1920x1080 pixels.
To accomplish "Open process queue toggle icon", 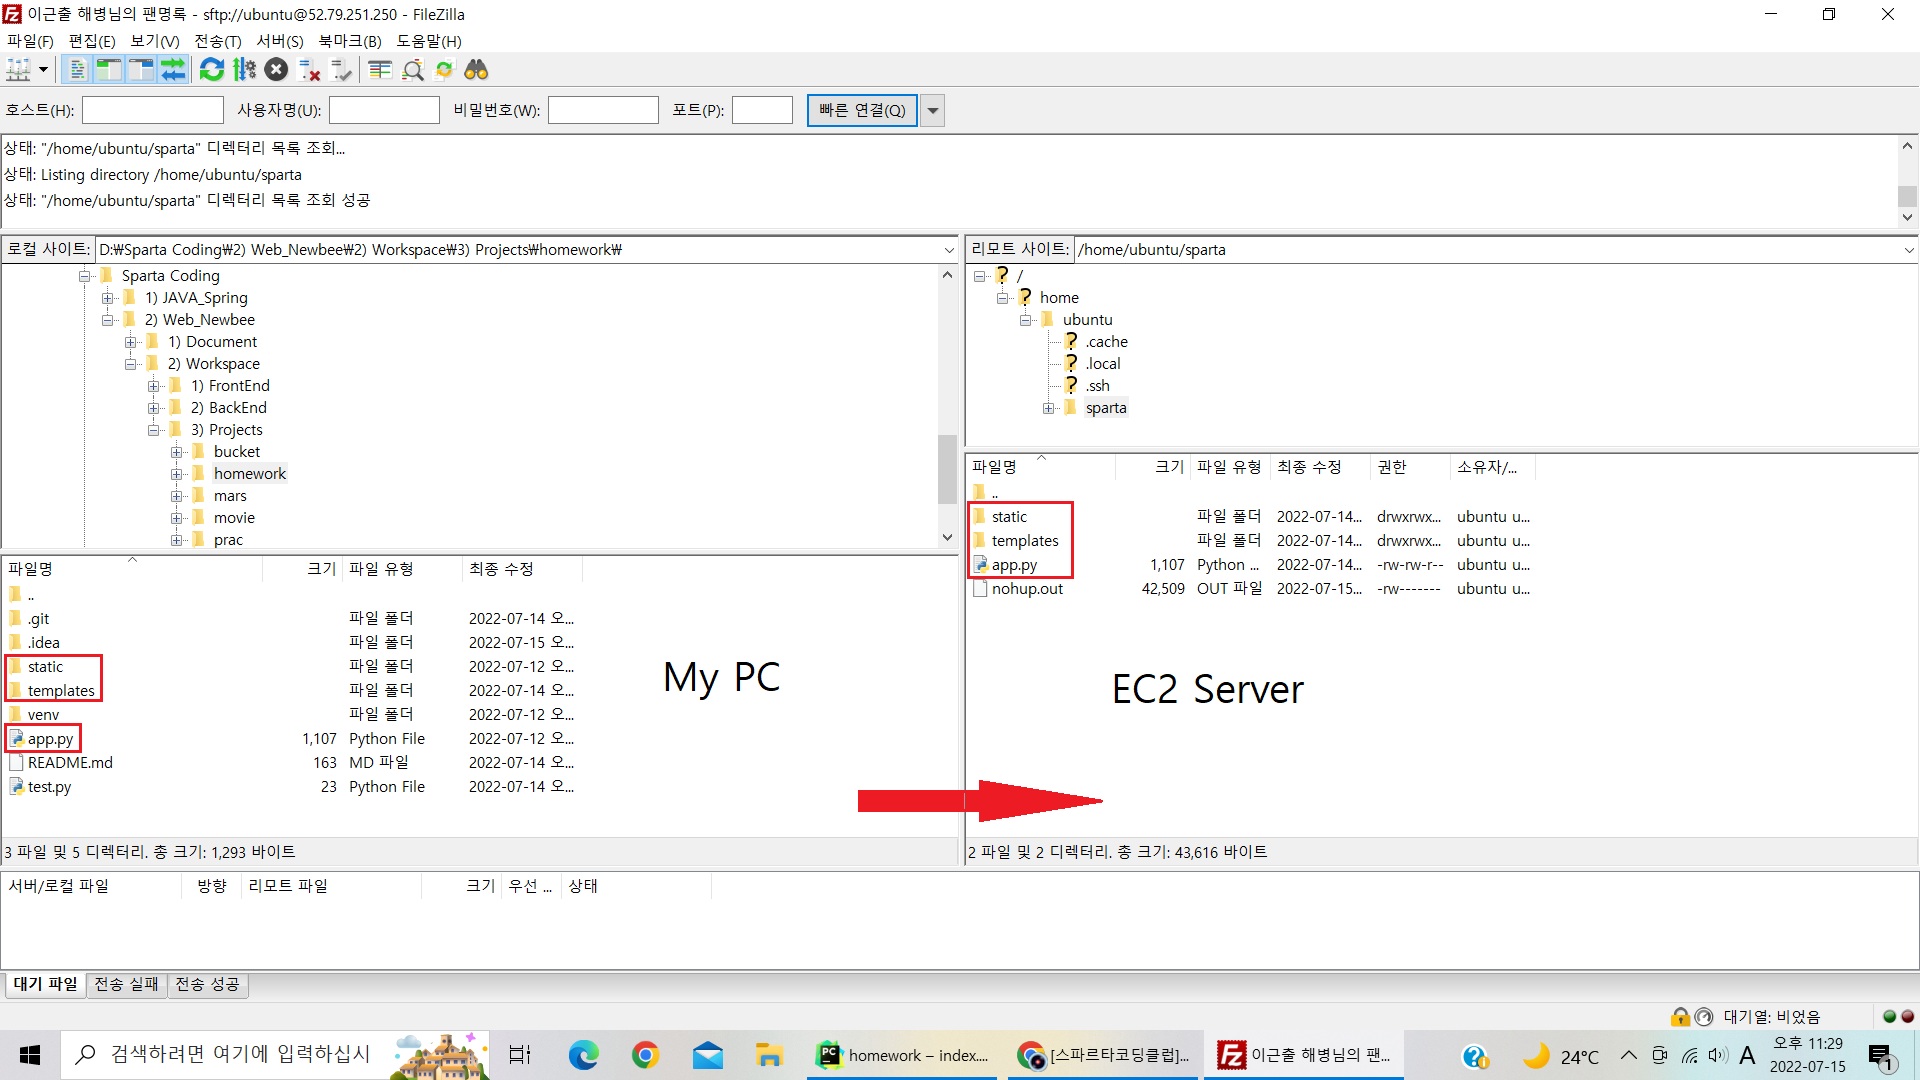I will coord(244,70).
